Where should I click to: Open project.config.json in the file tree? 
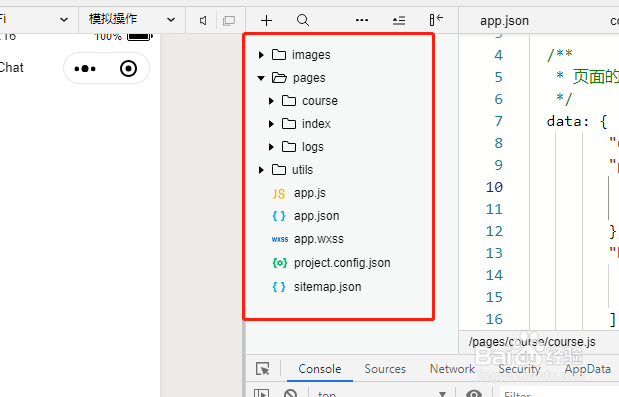tap(342, 263)
